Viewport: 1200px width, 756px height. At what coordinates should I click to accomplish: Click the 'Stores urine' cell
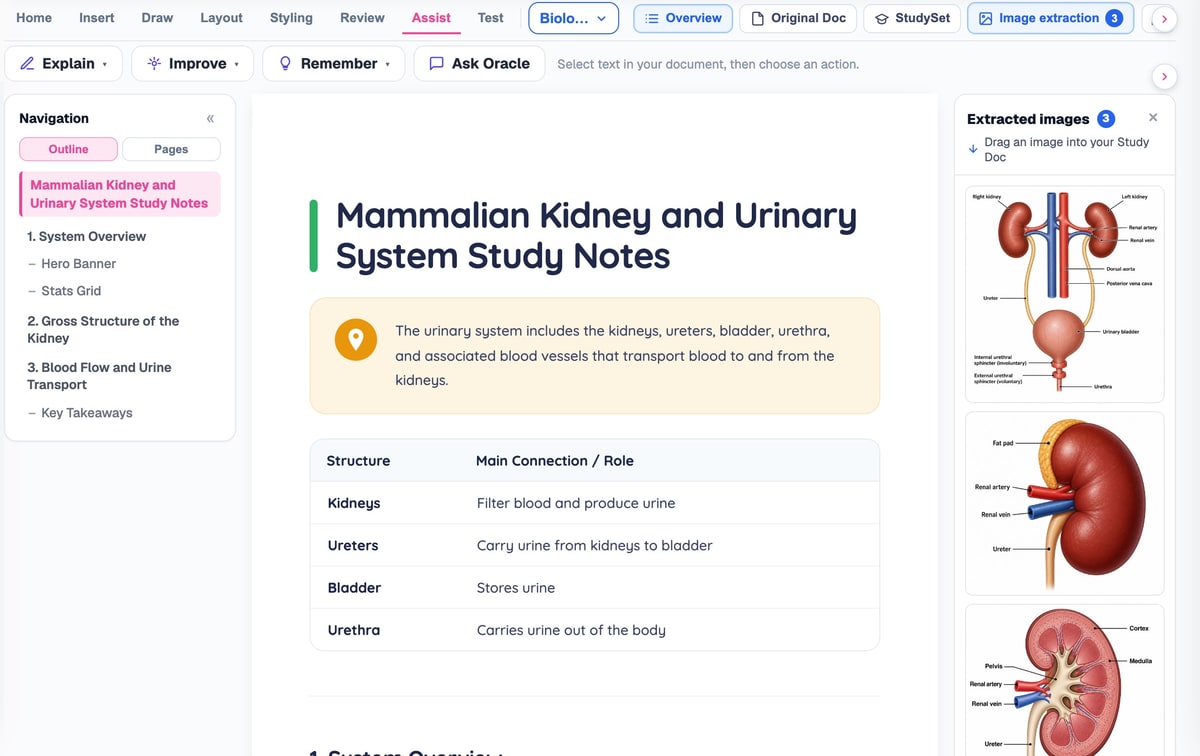click(516, 588)
